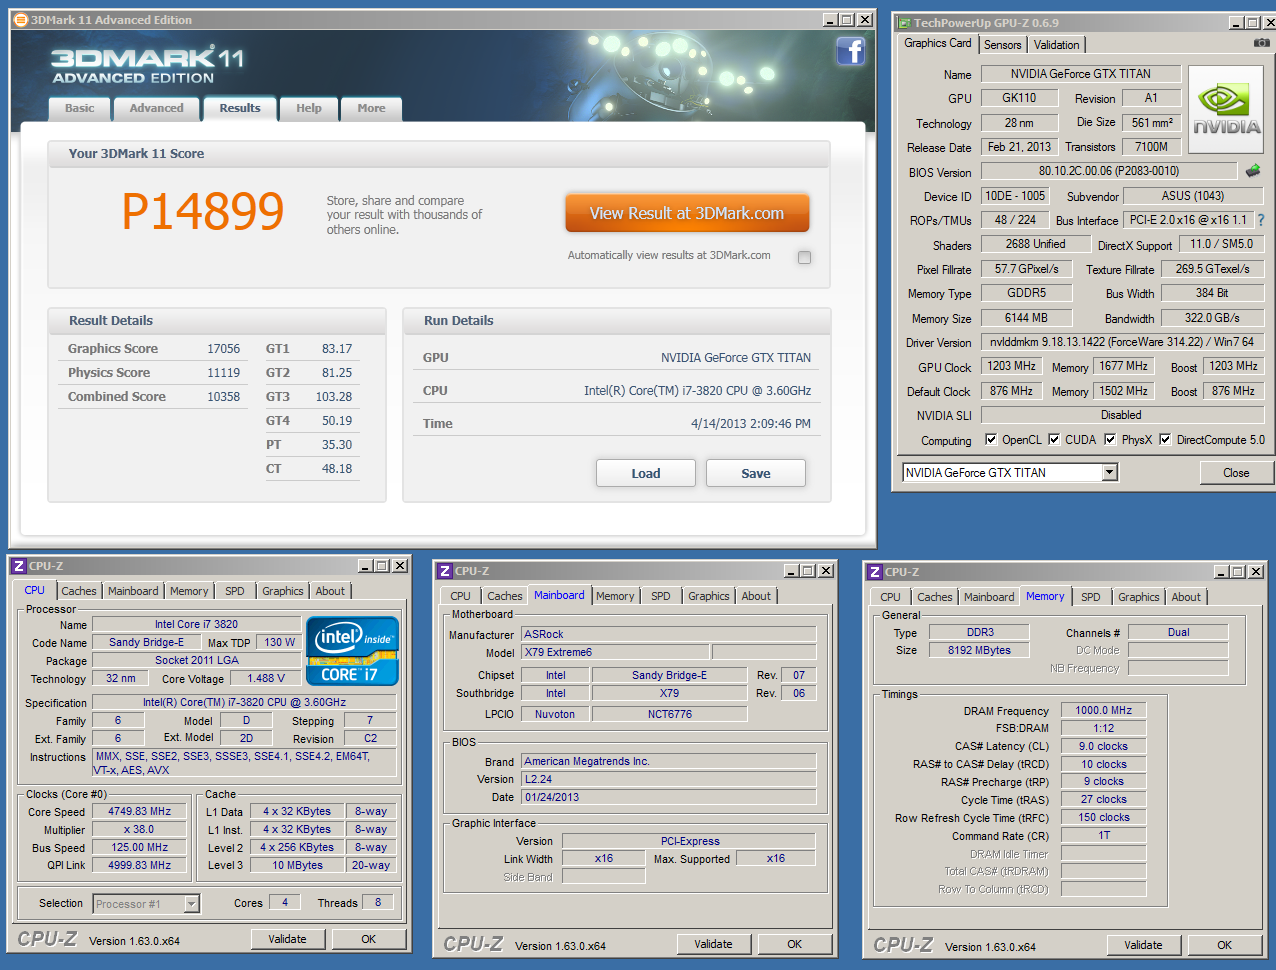Open the GPU selection dropdown in GPU-Z

tap(1110, 472)
